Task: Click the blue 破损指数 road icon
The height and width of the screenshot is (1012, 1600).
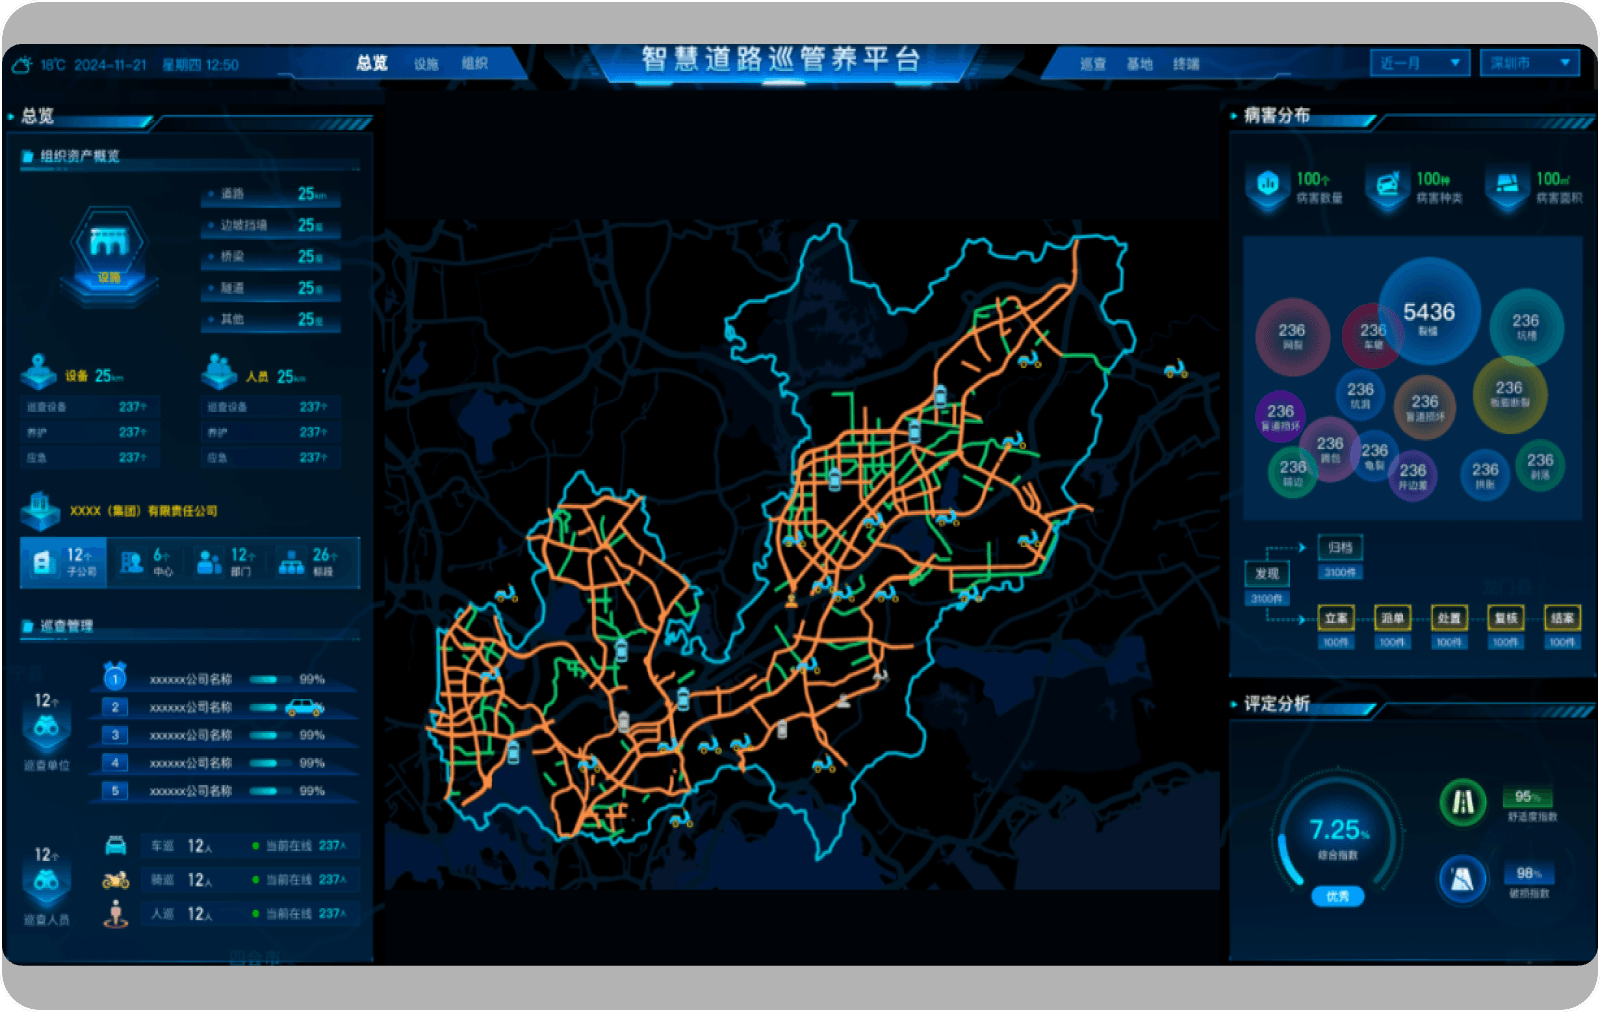Action: point(1462,879)
